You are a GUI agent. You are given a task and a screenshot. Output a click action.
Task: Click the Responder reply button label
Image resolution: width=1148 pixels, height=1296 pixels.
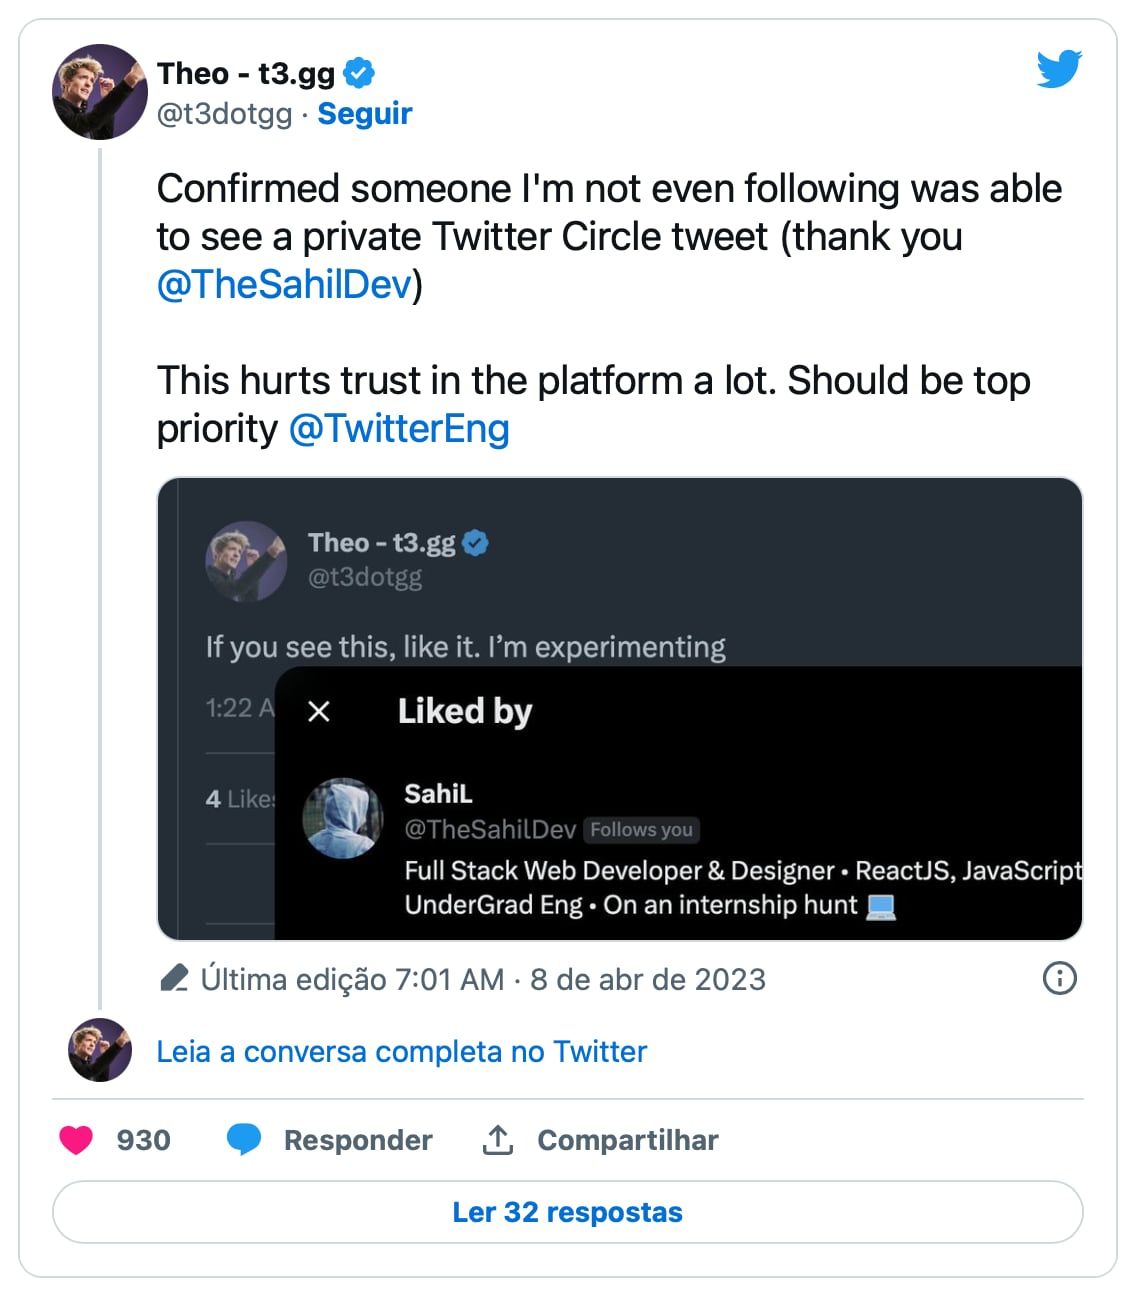click(x=358, y=1140)
